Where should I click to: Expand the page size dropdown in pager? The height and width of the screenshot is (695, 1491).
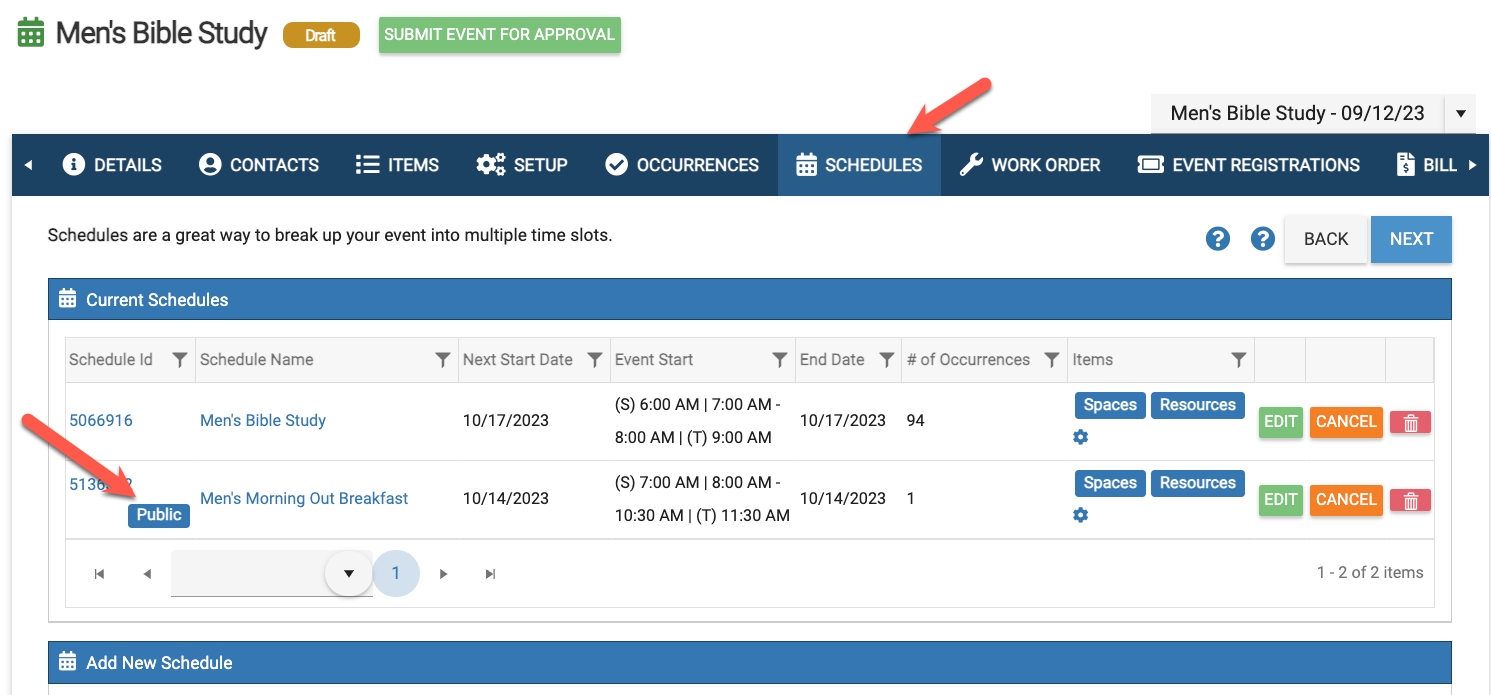coord(349,574)
